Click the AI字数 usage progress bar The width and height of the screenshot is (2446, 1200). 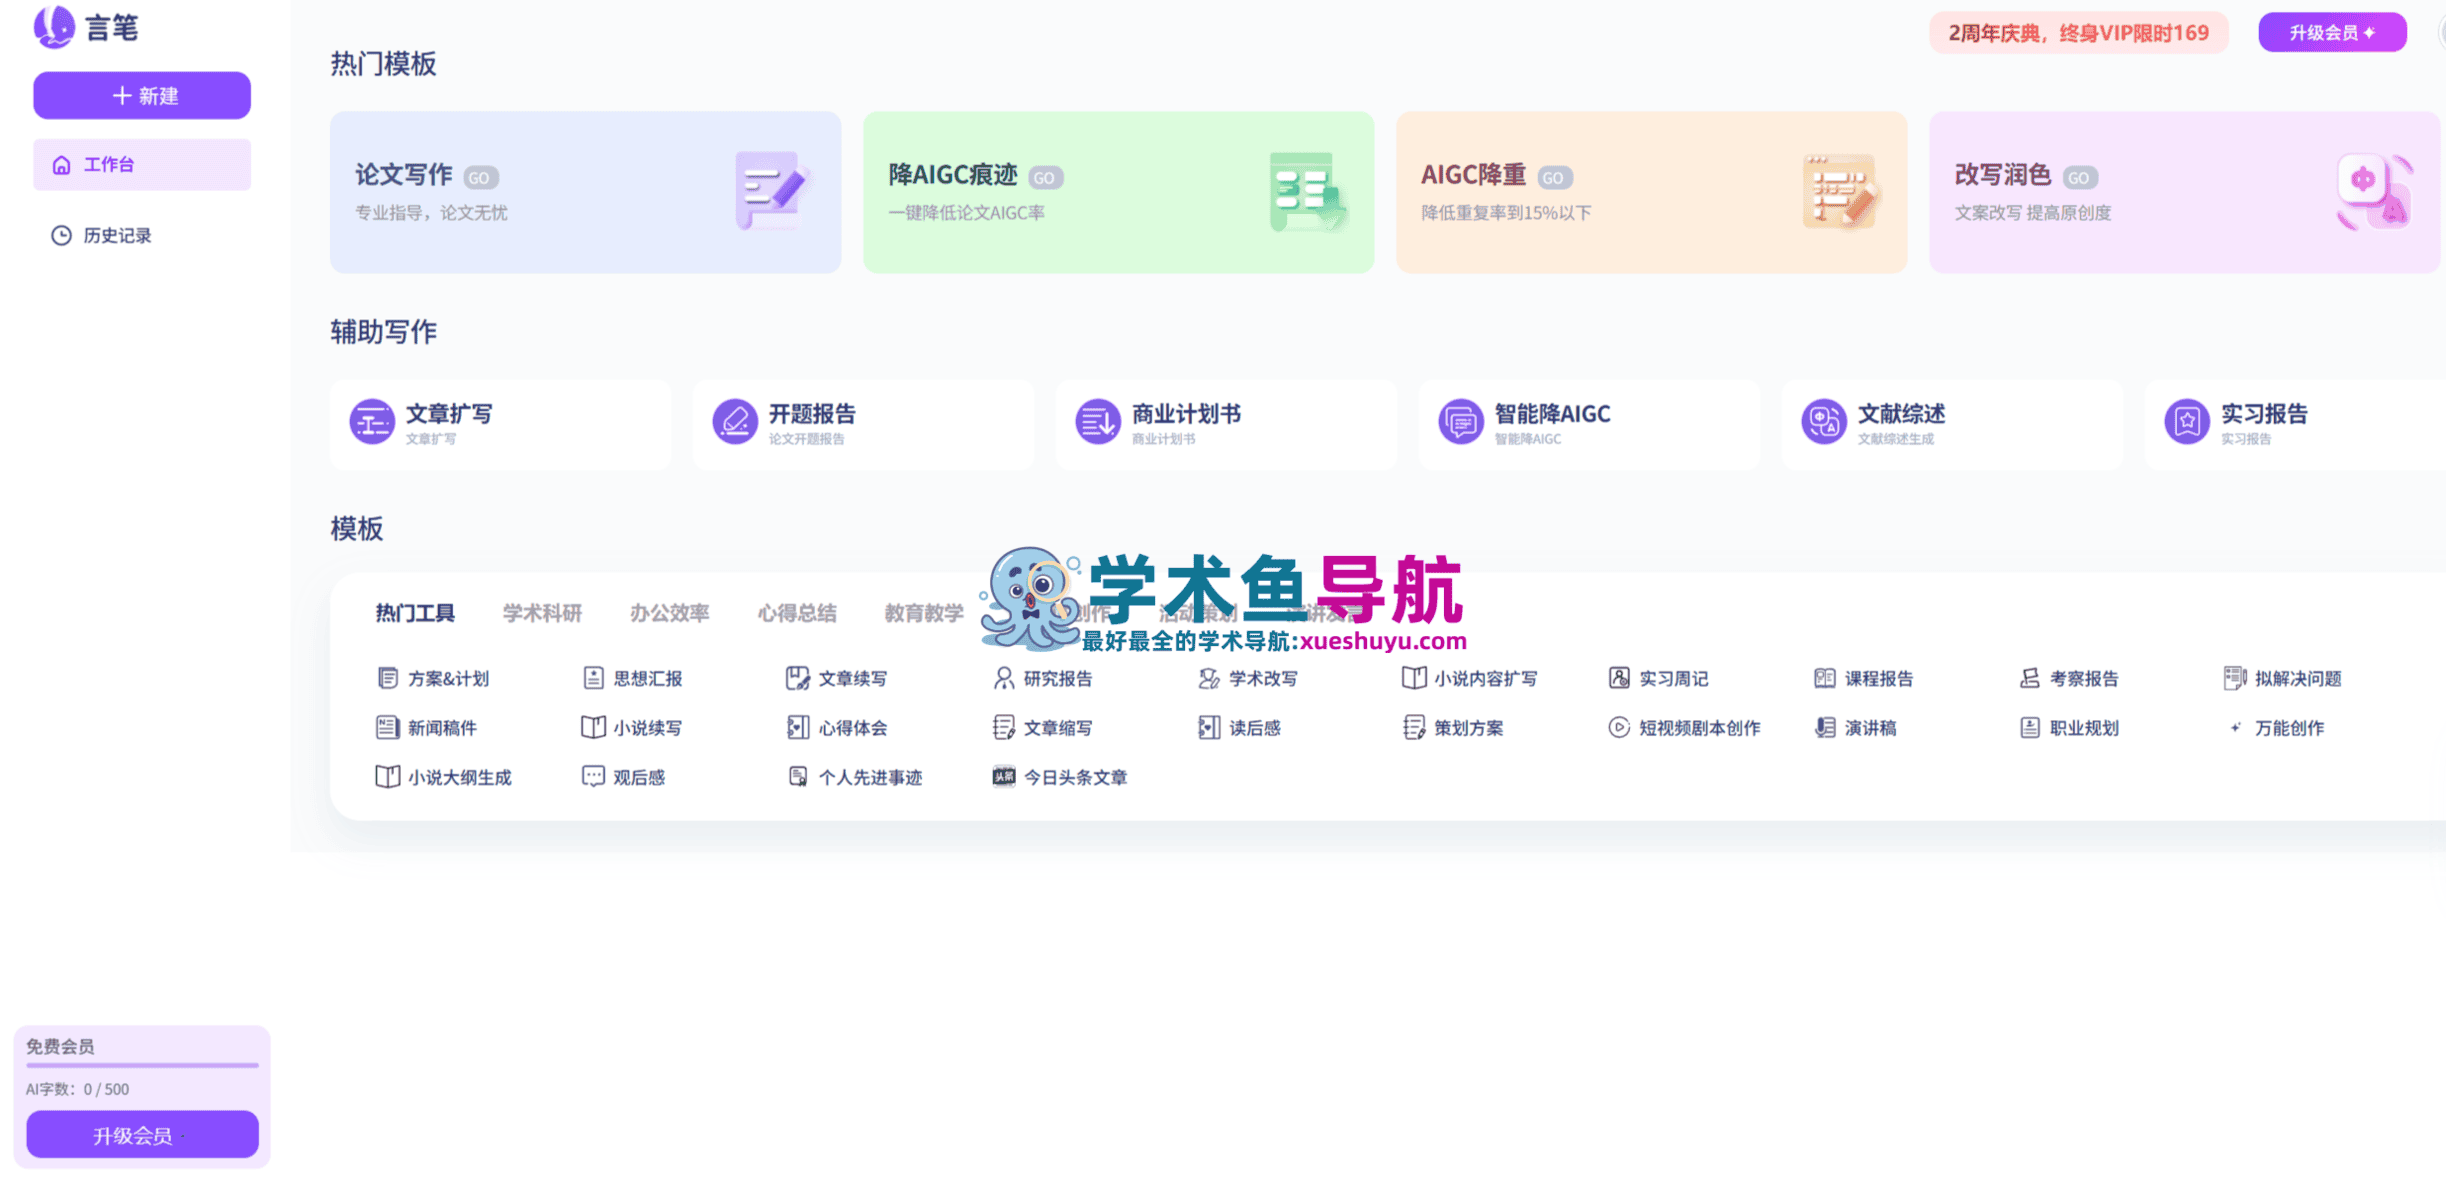(x=142, y=1066)
